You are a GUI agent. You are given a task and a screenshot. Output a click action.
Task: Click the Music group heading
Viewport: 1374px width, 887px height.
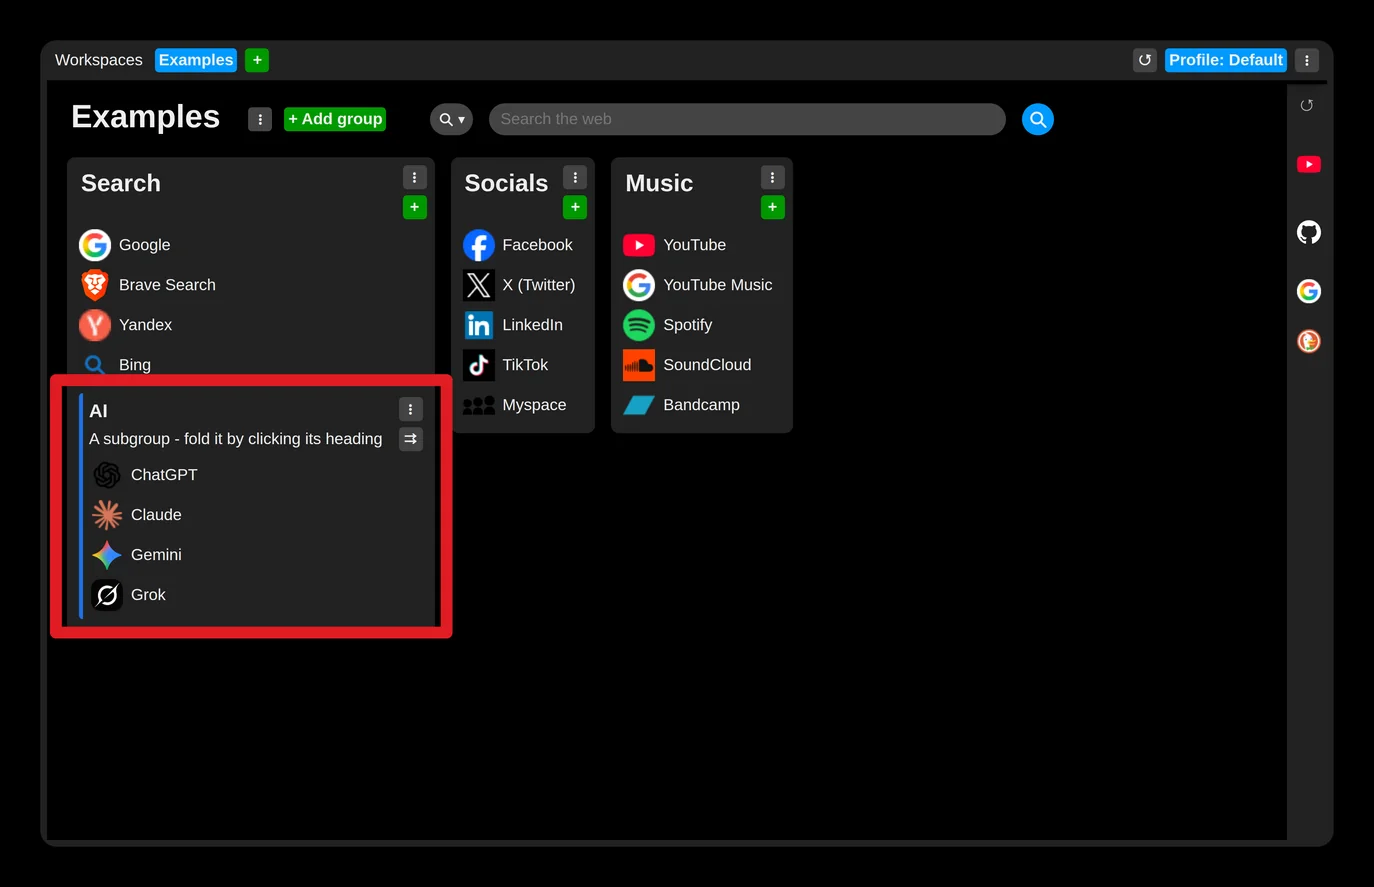[x=659, y=183]
